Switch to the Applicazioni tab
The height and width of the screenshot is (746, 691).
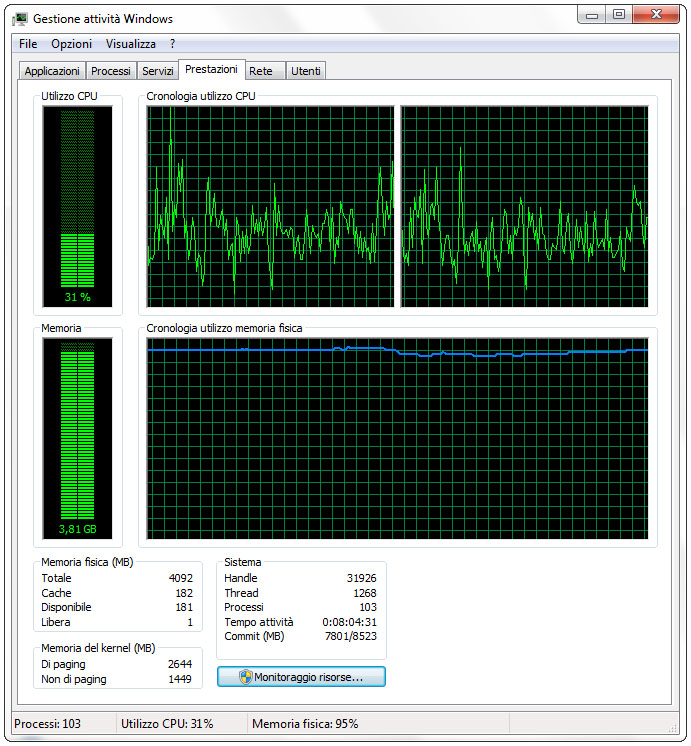point(52,71)
